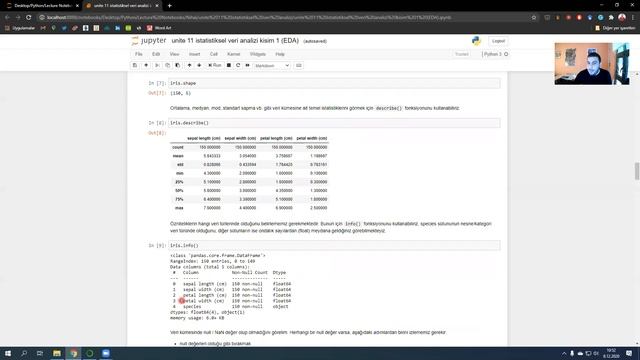
Task: Open the notification center icon
Action: [x=629, y=353]
